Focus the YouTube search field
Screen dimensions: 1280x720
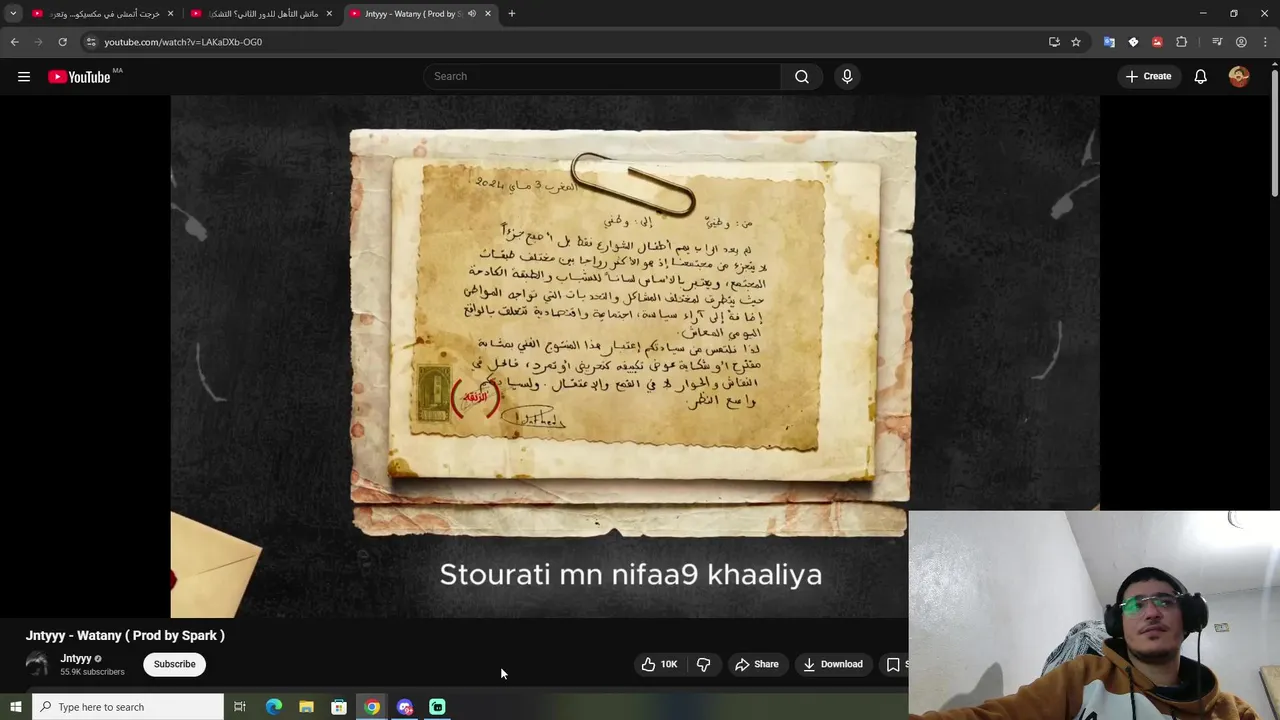pos(604,77)
